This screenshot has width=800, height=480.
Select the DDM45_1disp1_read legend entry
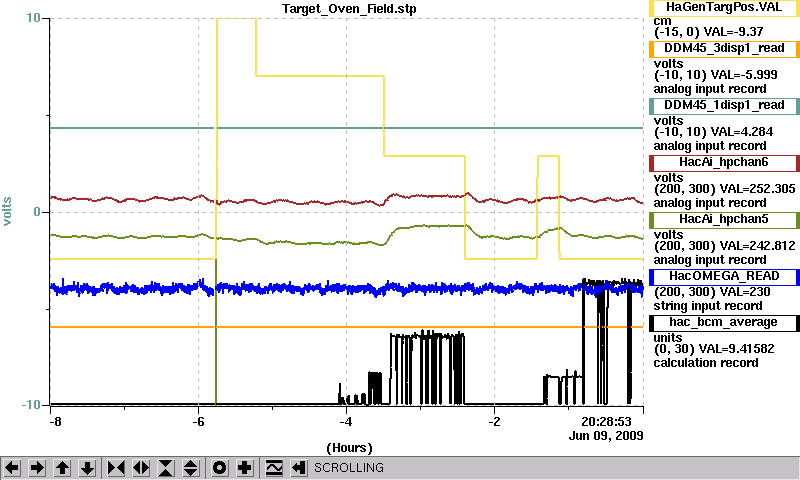pyautogui.click(x=724, y=106)
